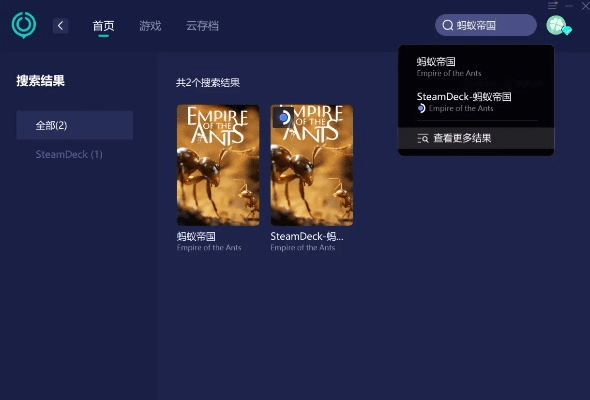Open the 云存档 tab
This screenshot has height=400, width=590.
point(202,26)
